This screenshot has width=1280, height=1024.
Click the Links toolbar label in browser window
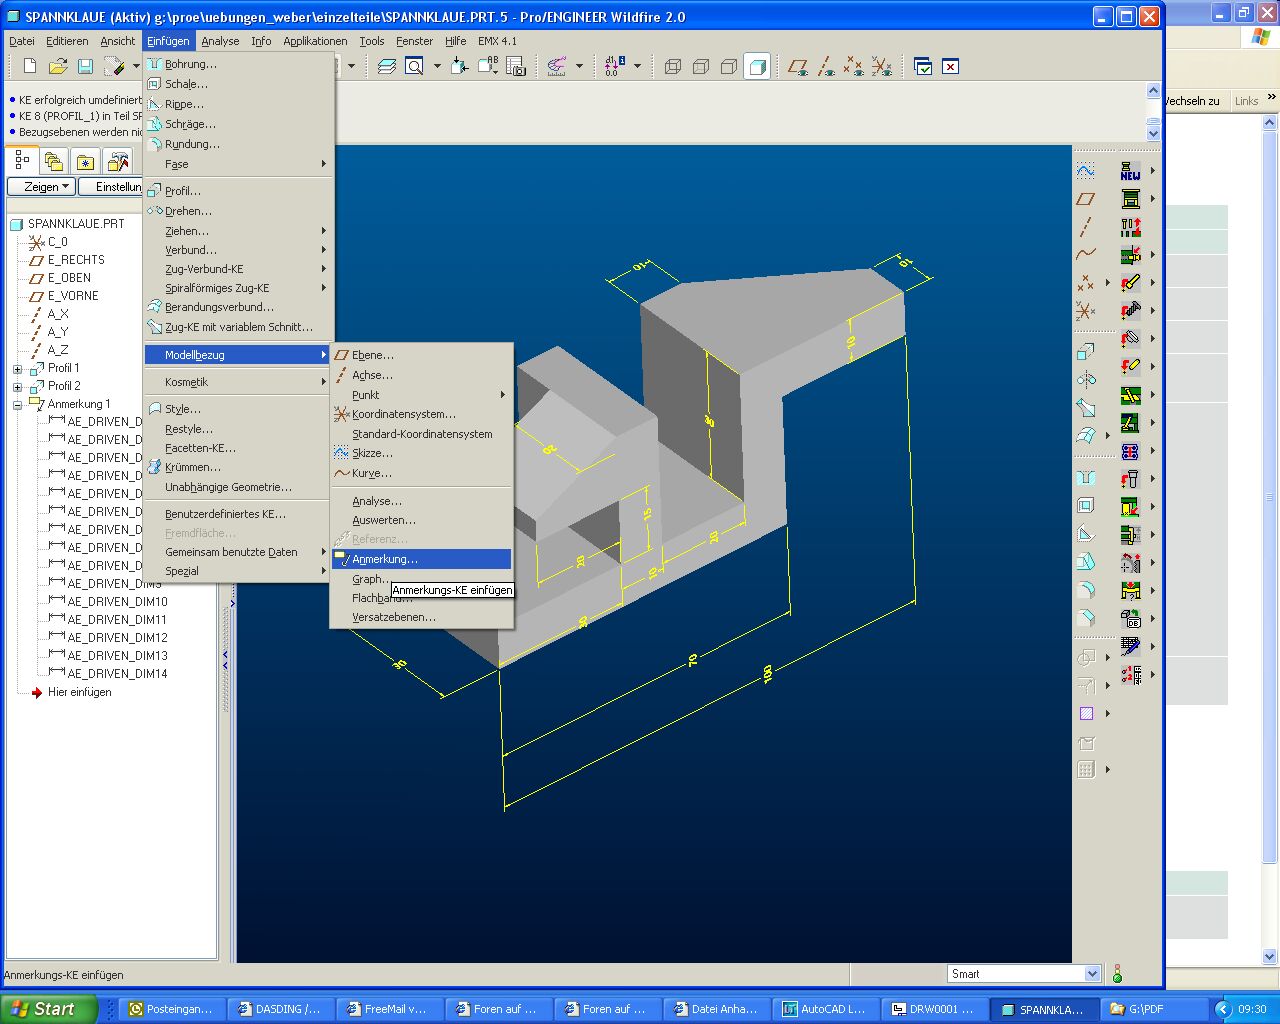coord(1246,101)
